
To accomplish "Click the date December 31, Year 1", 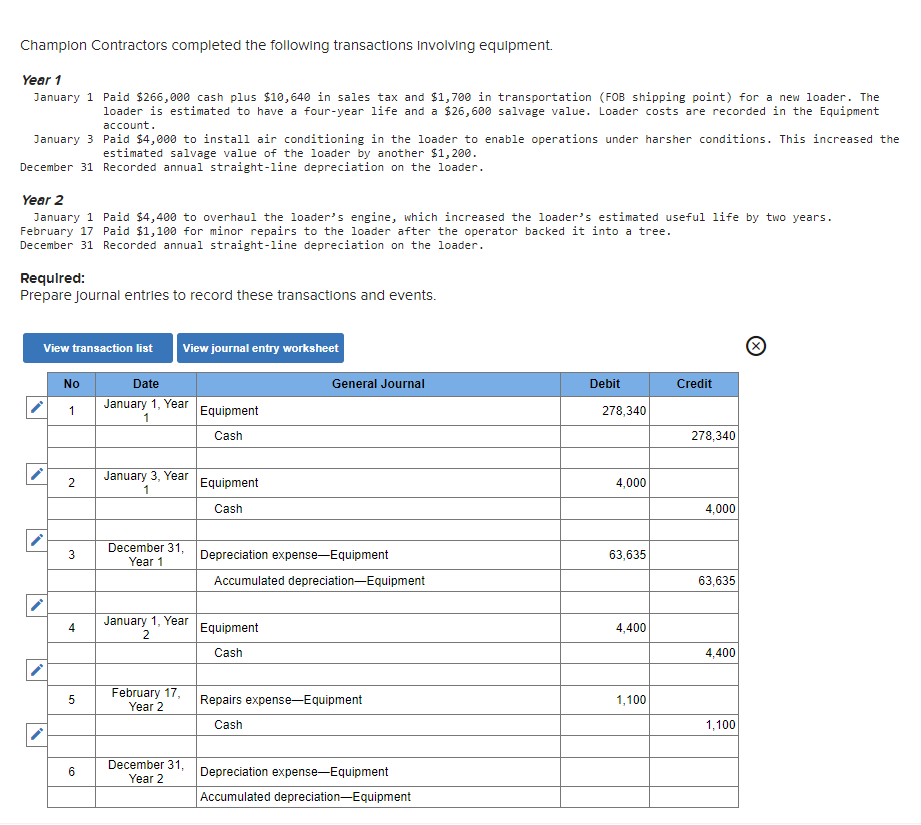I will tap(146, 555).
